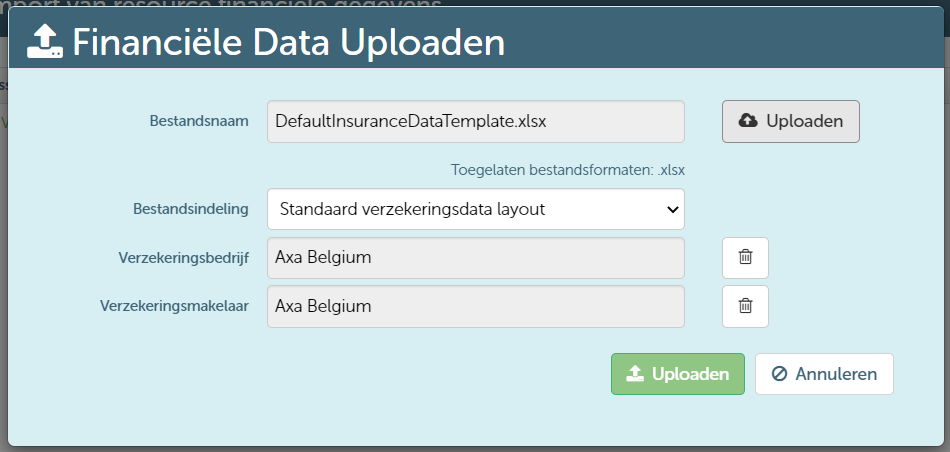This screenshot has width=950, height=452.
Task: Click the chevron arrow of layout dropdown
Action: point(671,210)
